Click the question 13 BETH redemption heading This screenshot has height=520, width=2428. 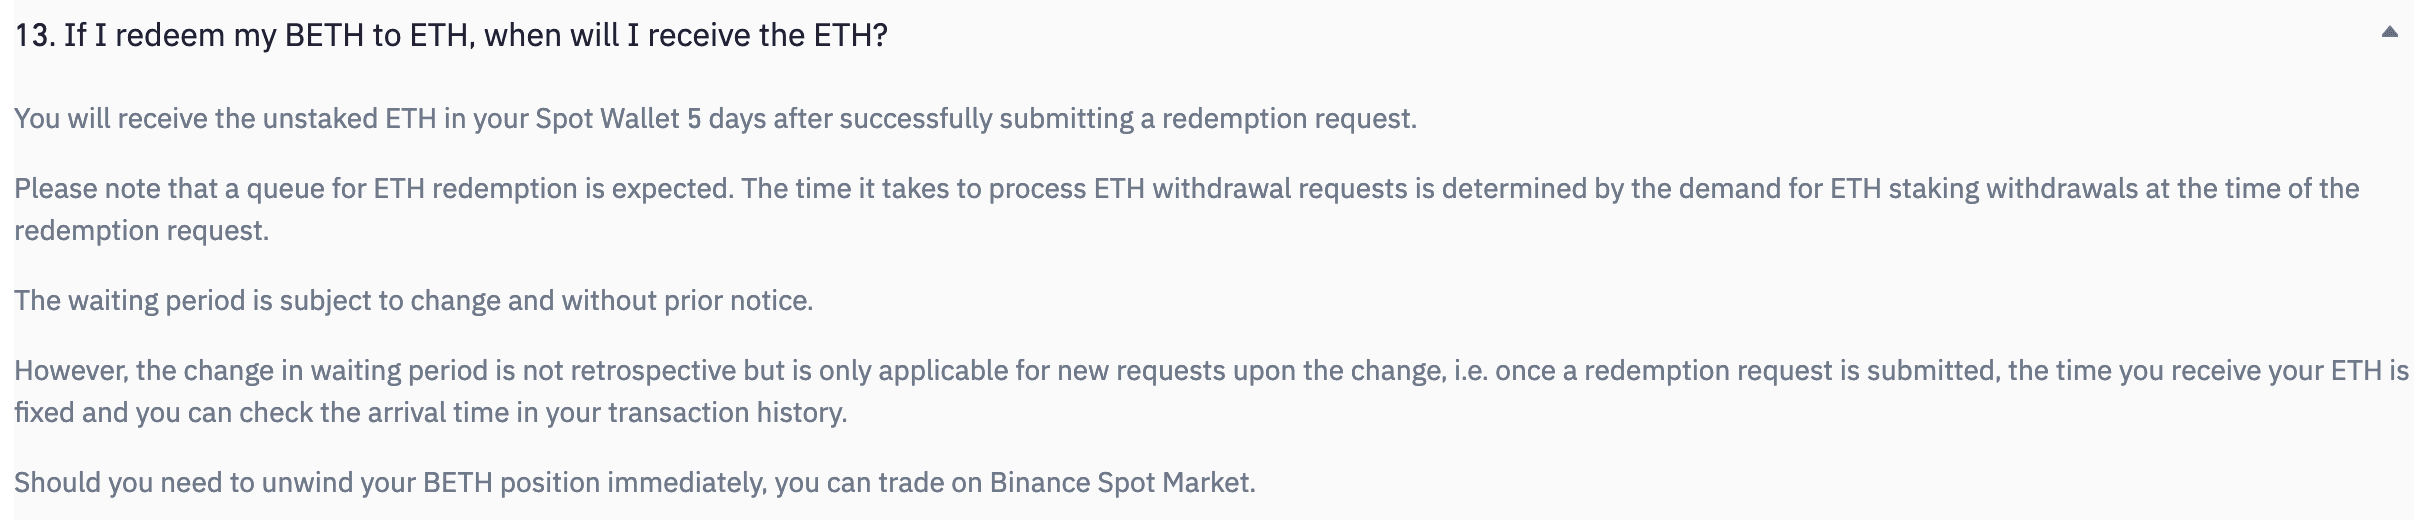coord(450,36)
